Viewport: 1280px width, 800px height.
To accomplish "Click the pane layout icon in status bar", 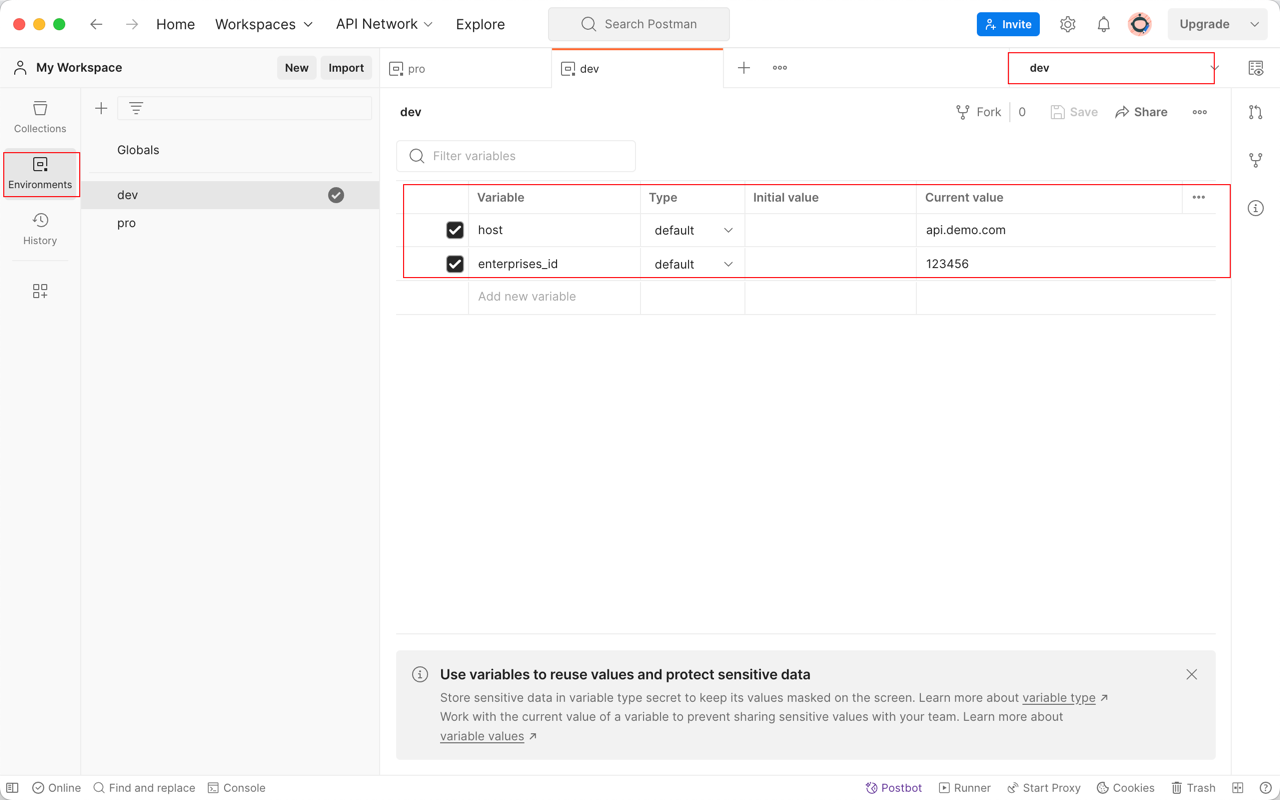I will pyautogui.click(x=1238, y=788).
